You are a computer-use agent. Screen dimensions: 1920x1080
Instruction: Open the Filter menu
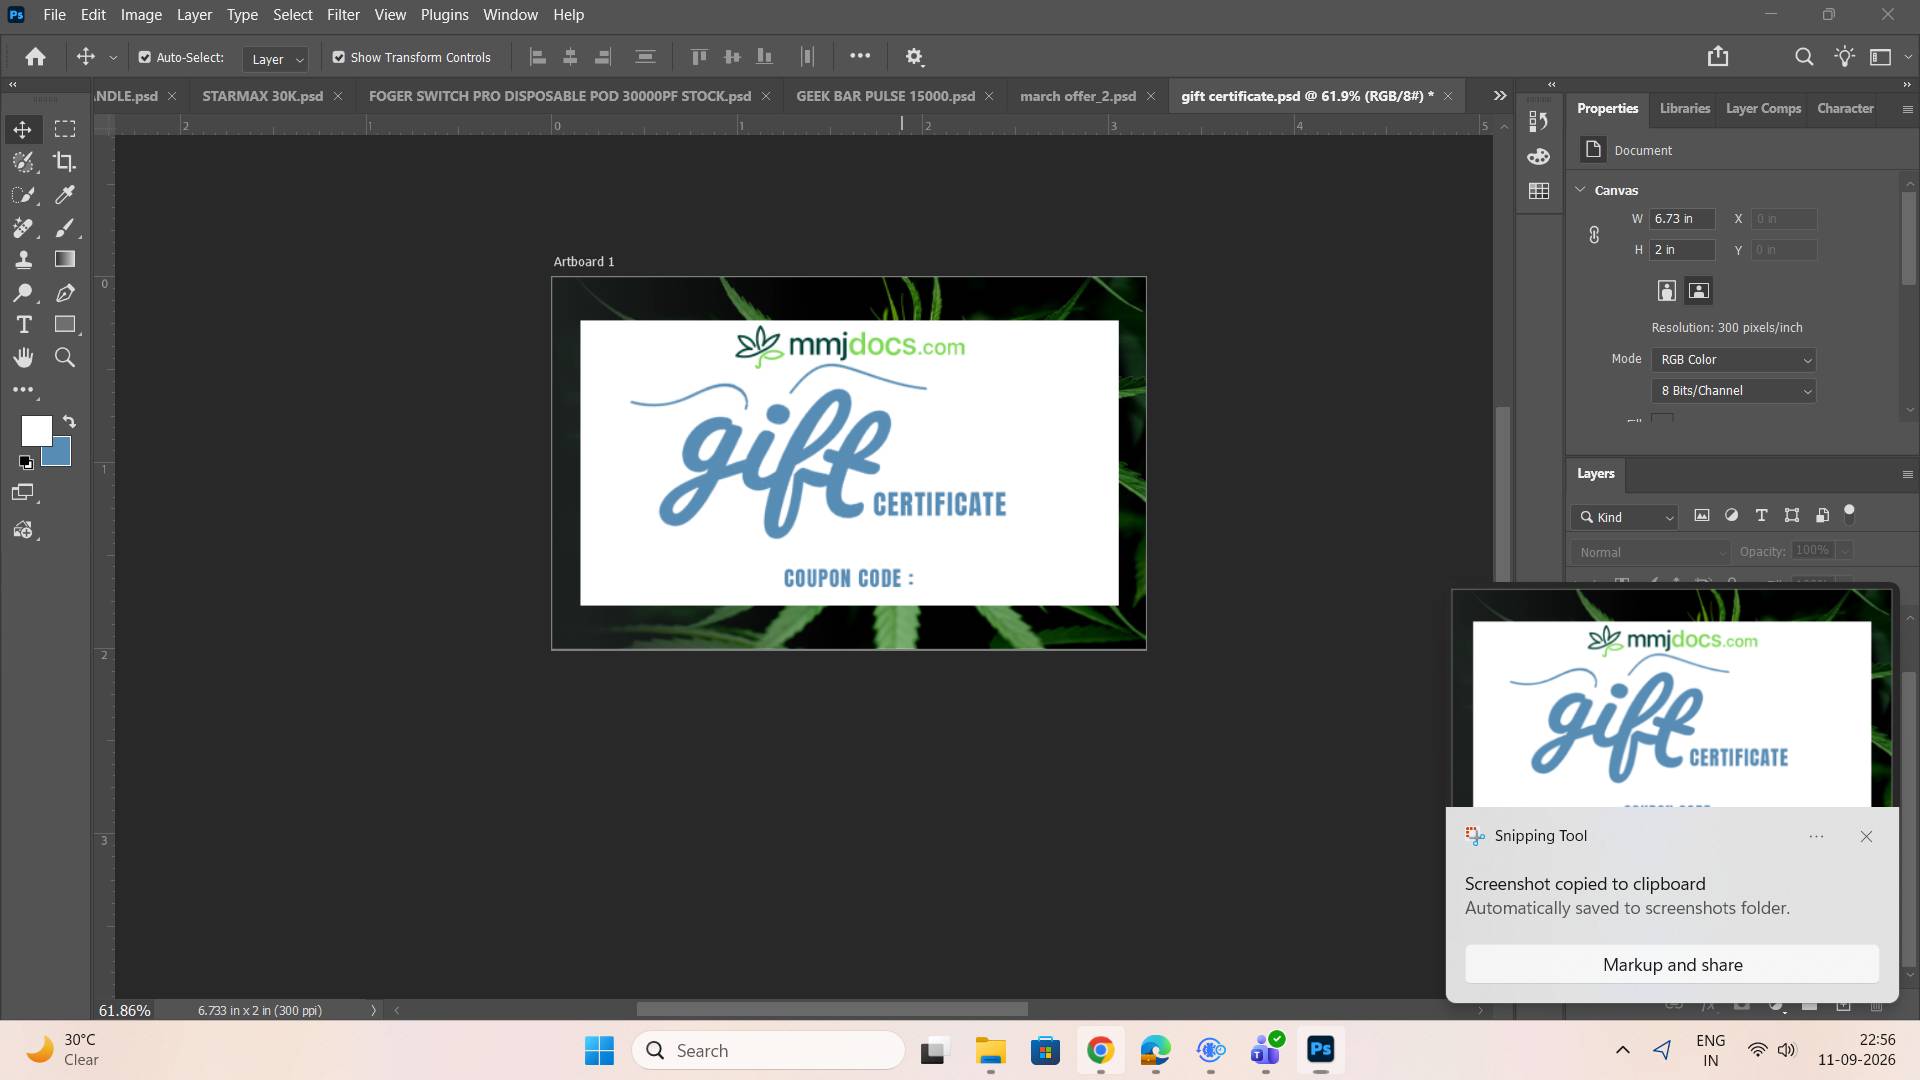343,15
